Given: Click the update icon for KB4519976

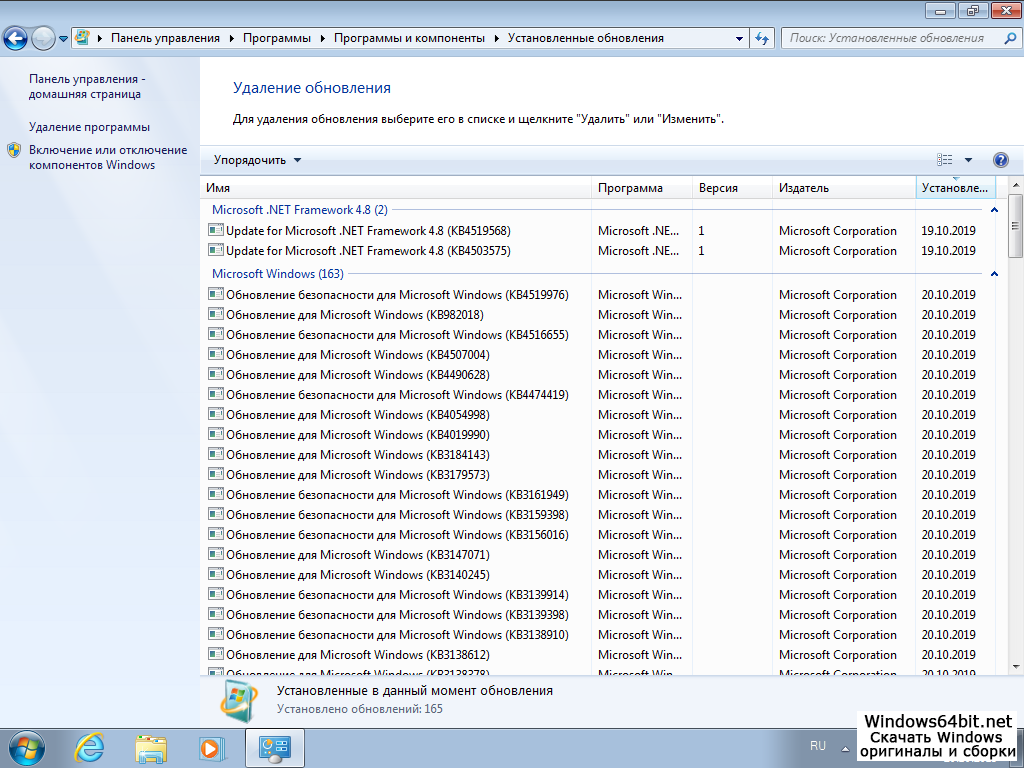Looking at the screenshot, I should tap(215, 295).
